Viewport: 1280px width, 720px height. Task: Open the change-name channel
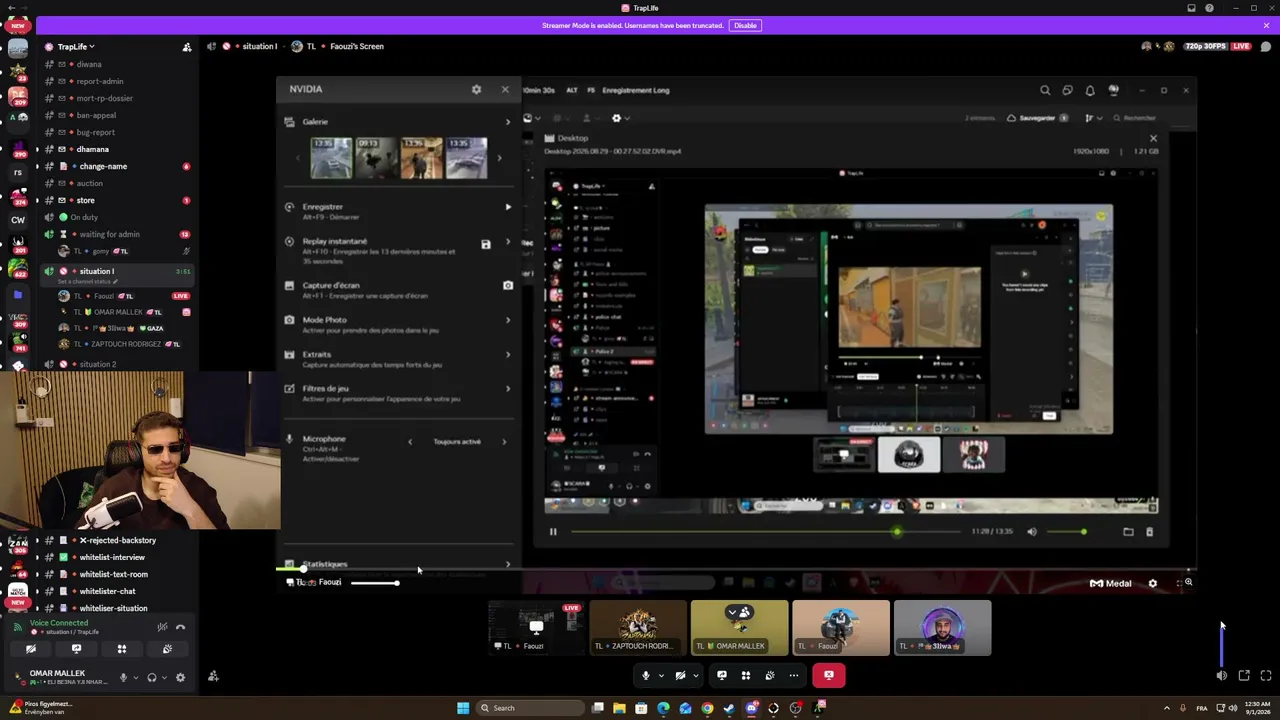pos(103,166)
